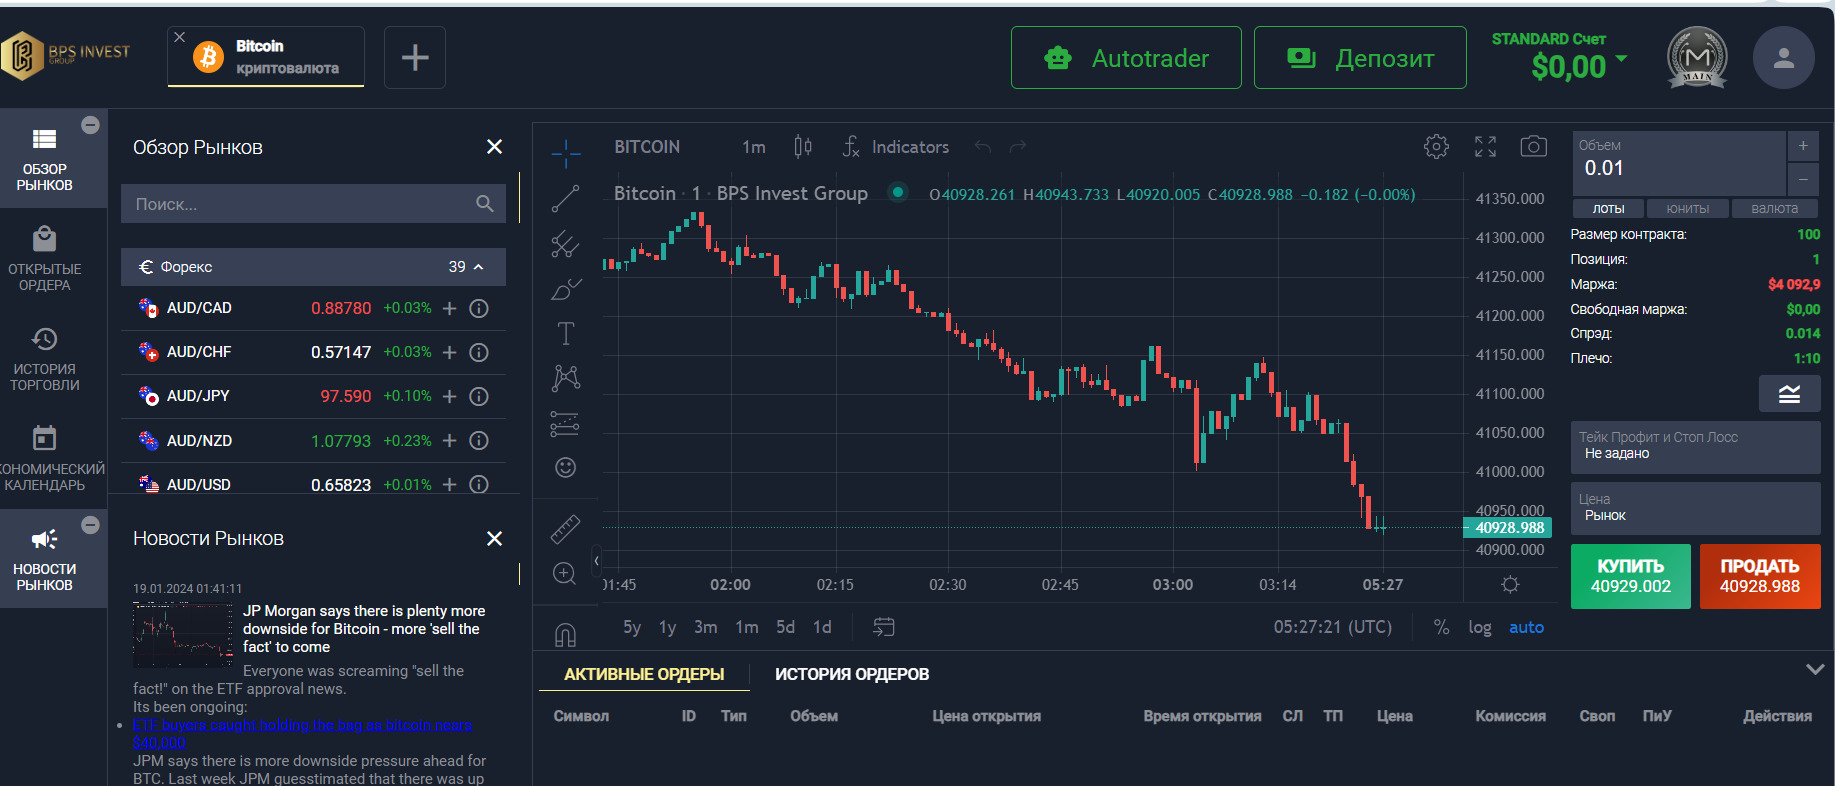This screenshot has height=786, width=1835.
Task: Add AUD/NZD to a chart tab
Action: coord(450,440)
